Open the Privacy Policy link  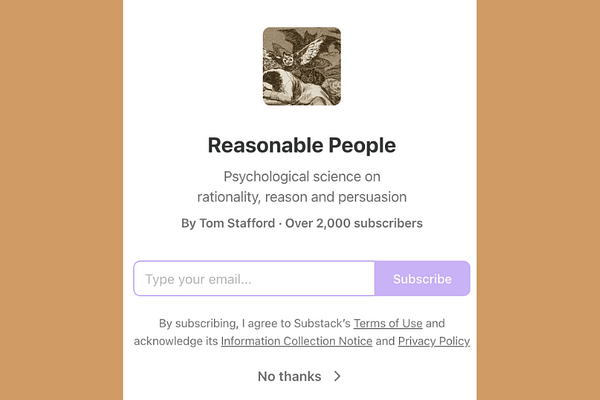pos(433,342)
